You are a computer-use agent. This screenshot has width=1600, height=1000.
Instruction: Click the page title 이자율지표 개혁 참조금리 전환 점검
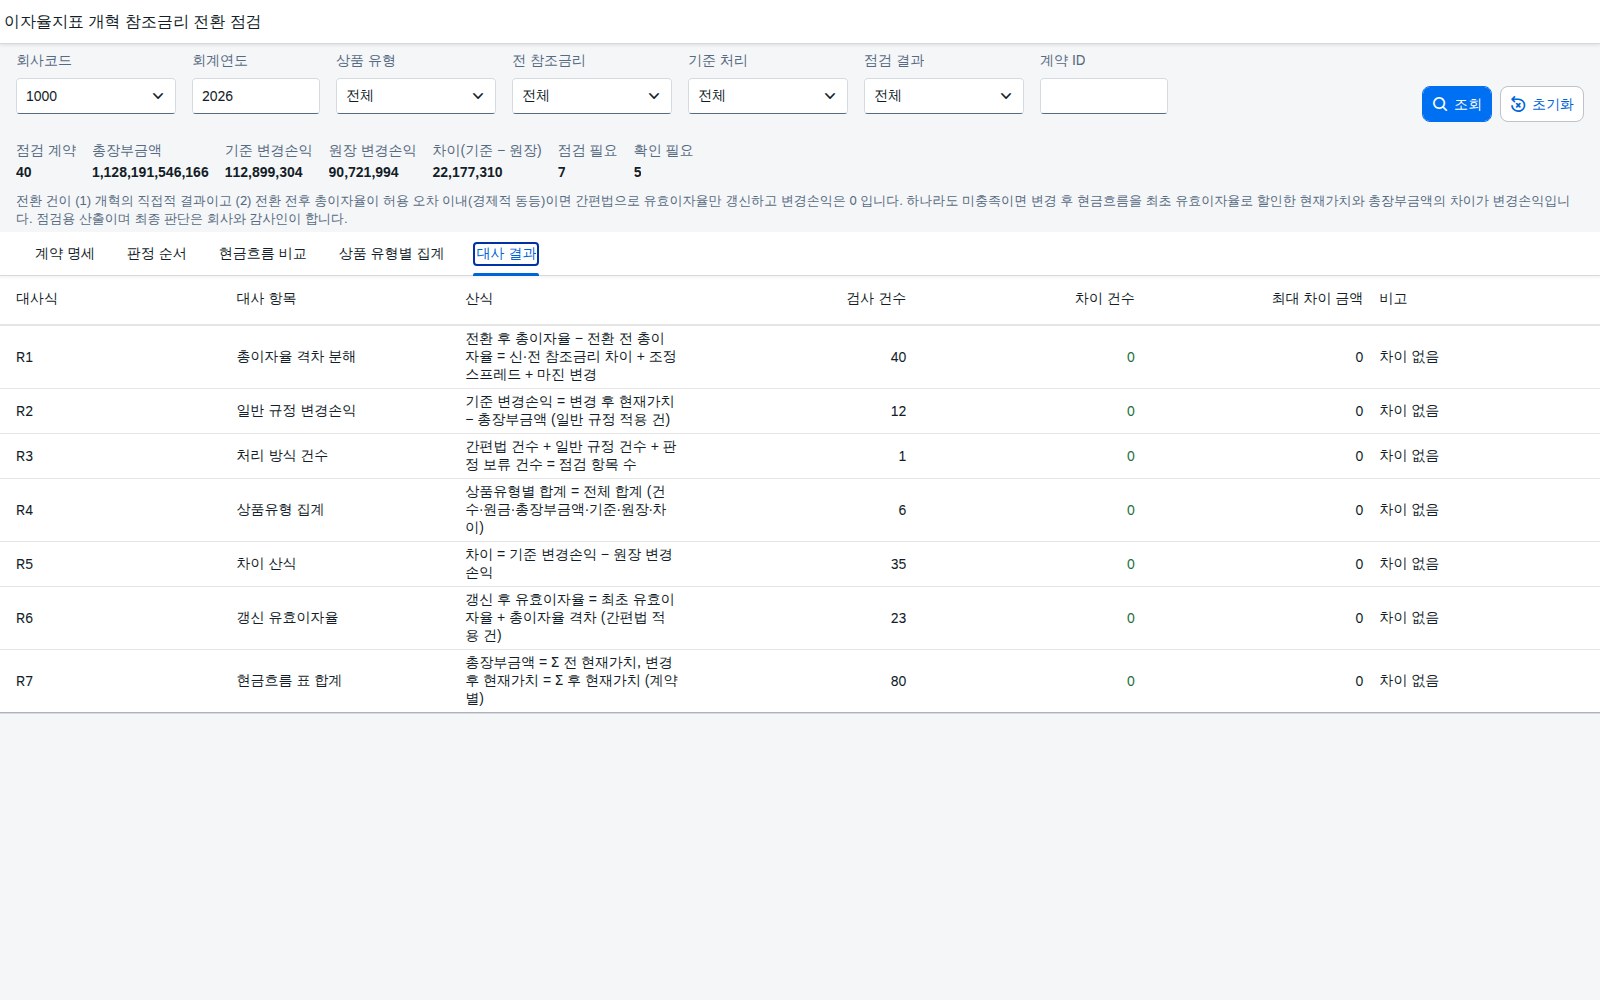point(133,22)
